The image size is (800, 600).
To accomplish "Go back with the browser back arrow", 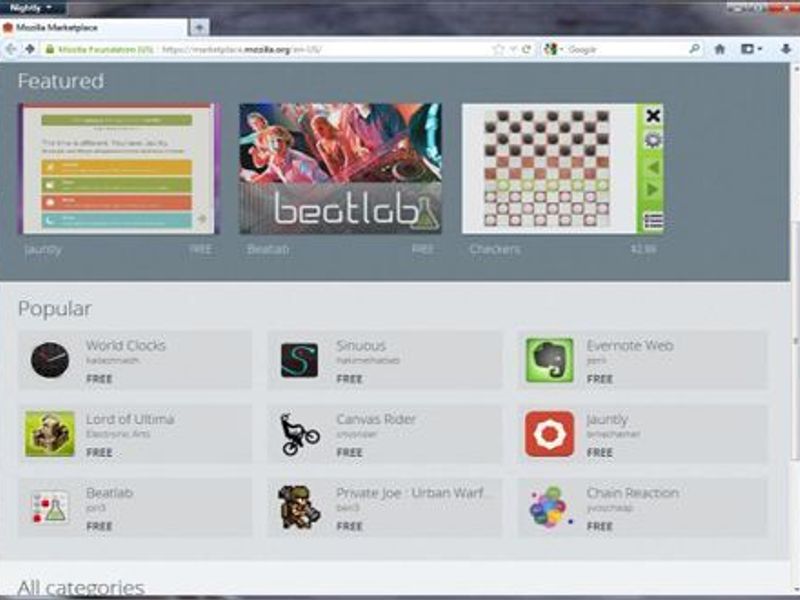I will coord(11,49).
